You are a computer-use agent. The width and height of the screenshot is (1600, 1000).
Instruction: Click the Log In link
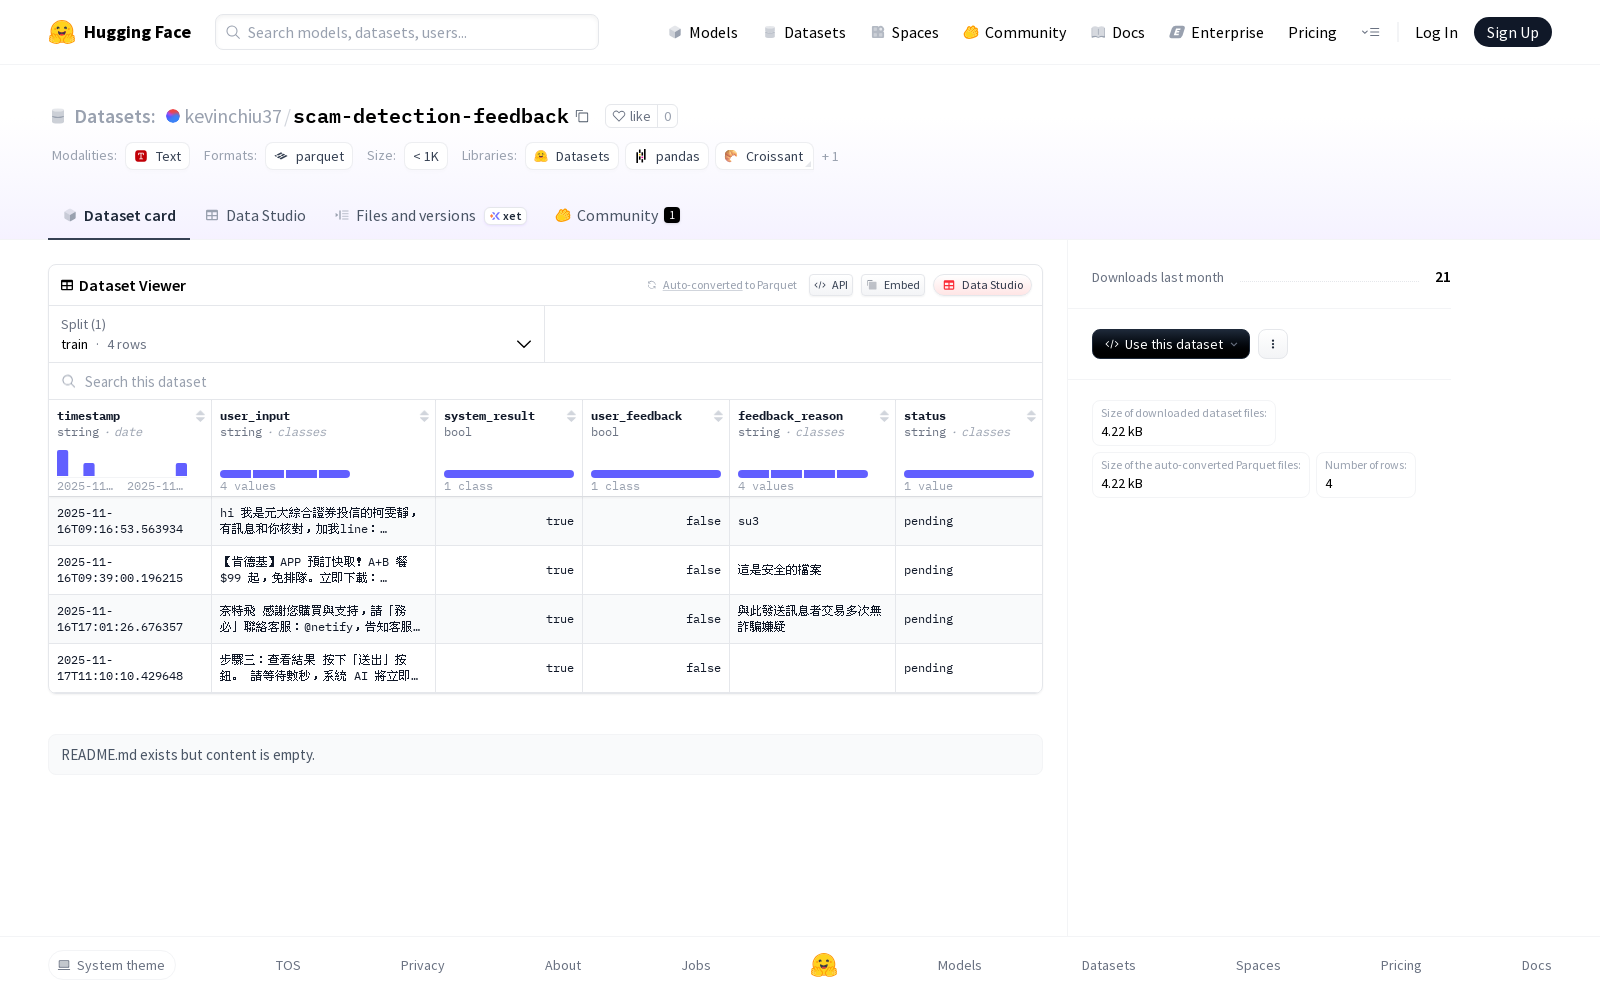point(1436,32)
